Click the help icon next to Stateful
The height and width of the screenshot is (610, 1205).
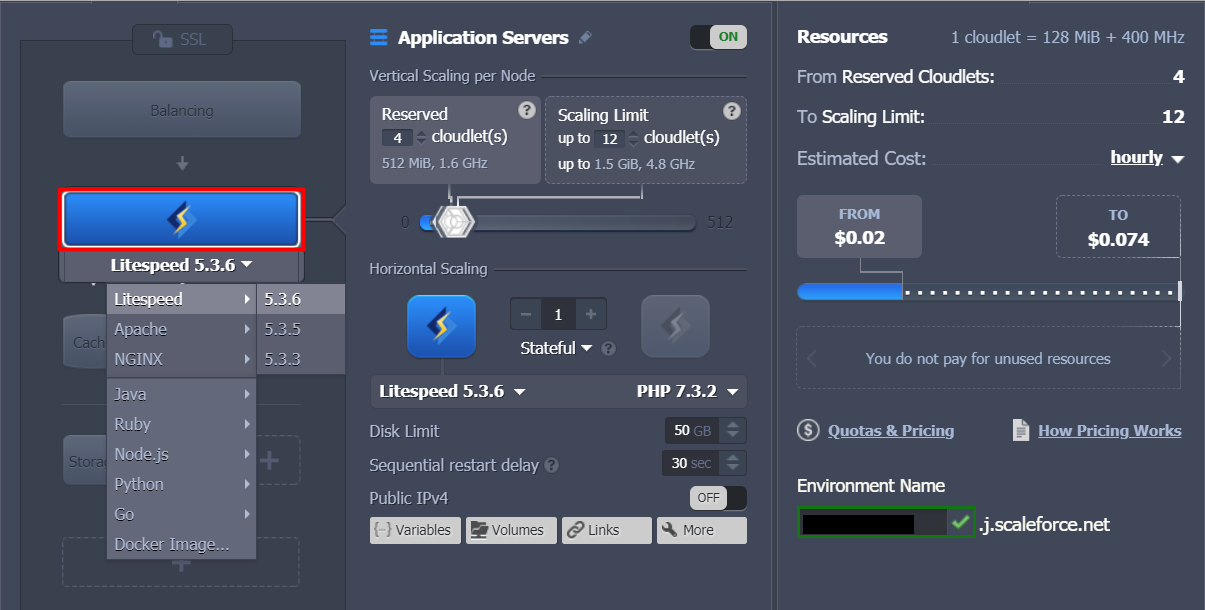608,349
